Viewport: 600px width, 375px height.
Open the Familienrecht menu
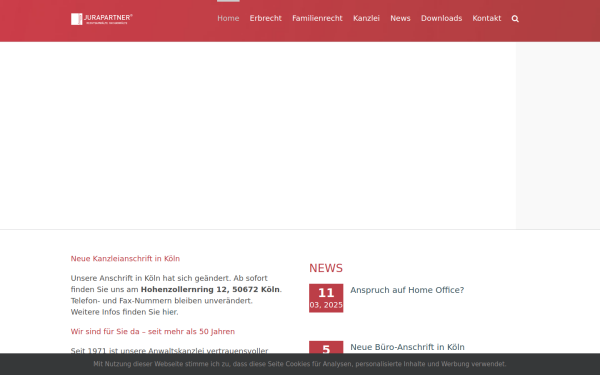click(317, 18)
